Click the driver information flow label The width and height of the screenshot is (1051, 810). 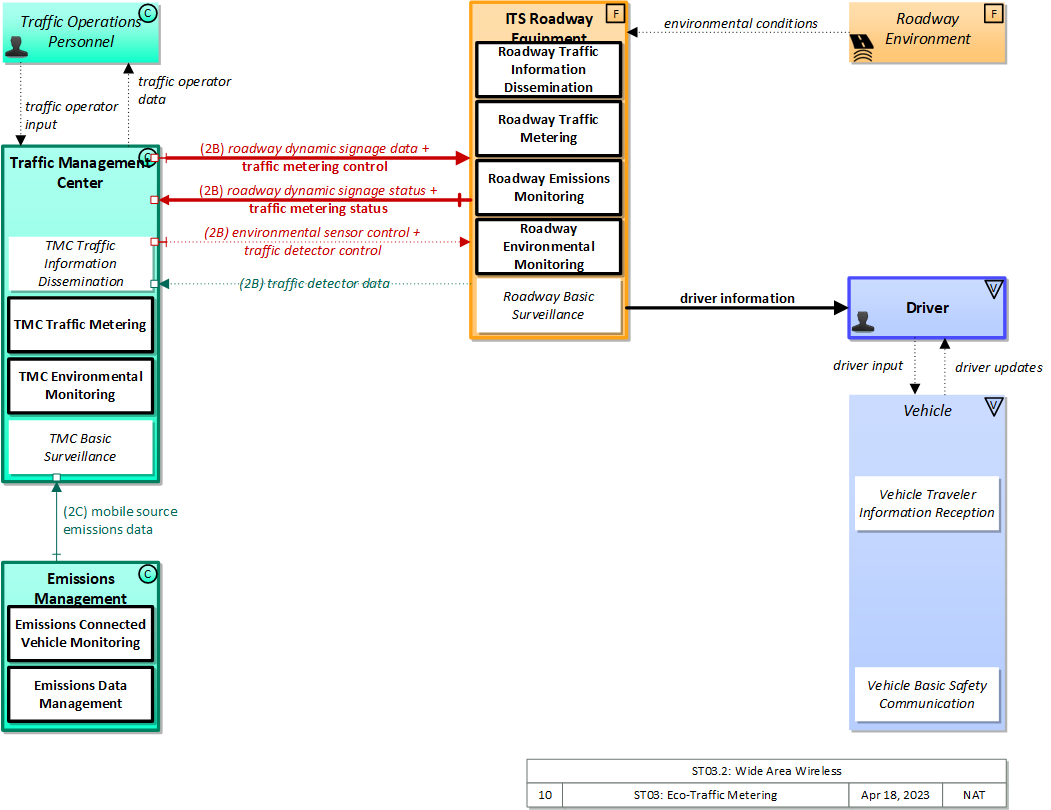[737, 298]
